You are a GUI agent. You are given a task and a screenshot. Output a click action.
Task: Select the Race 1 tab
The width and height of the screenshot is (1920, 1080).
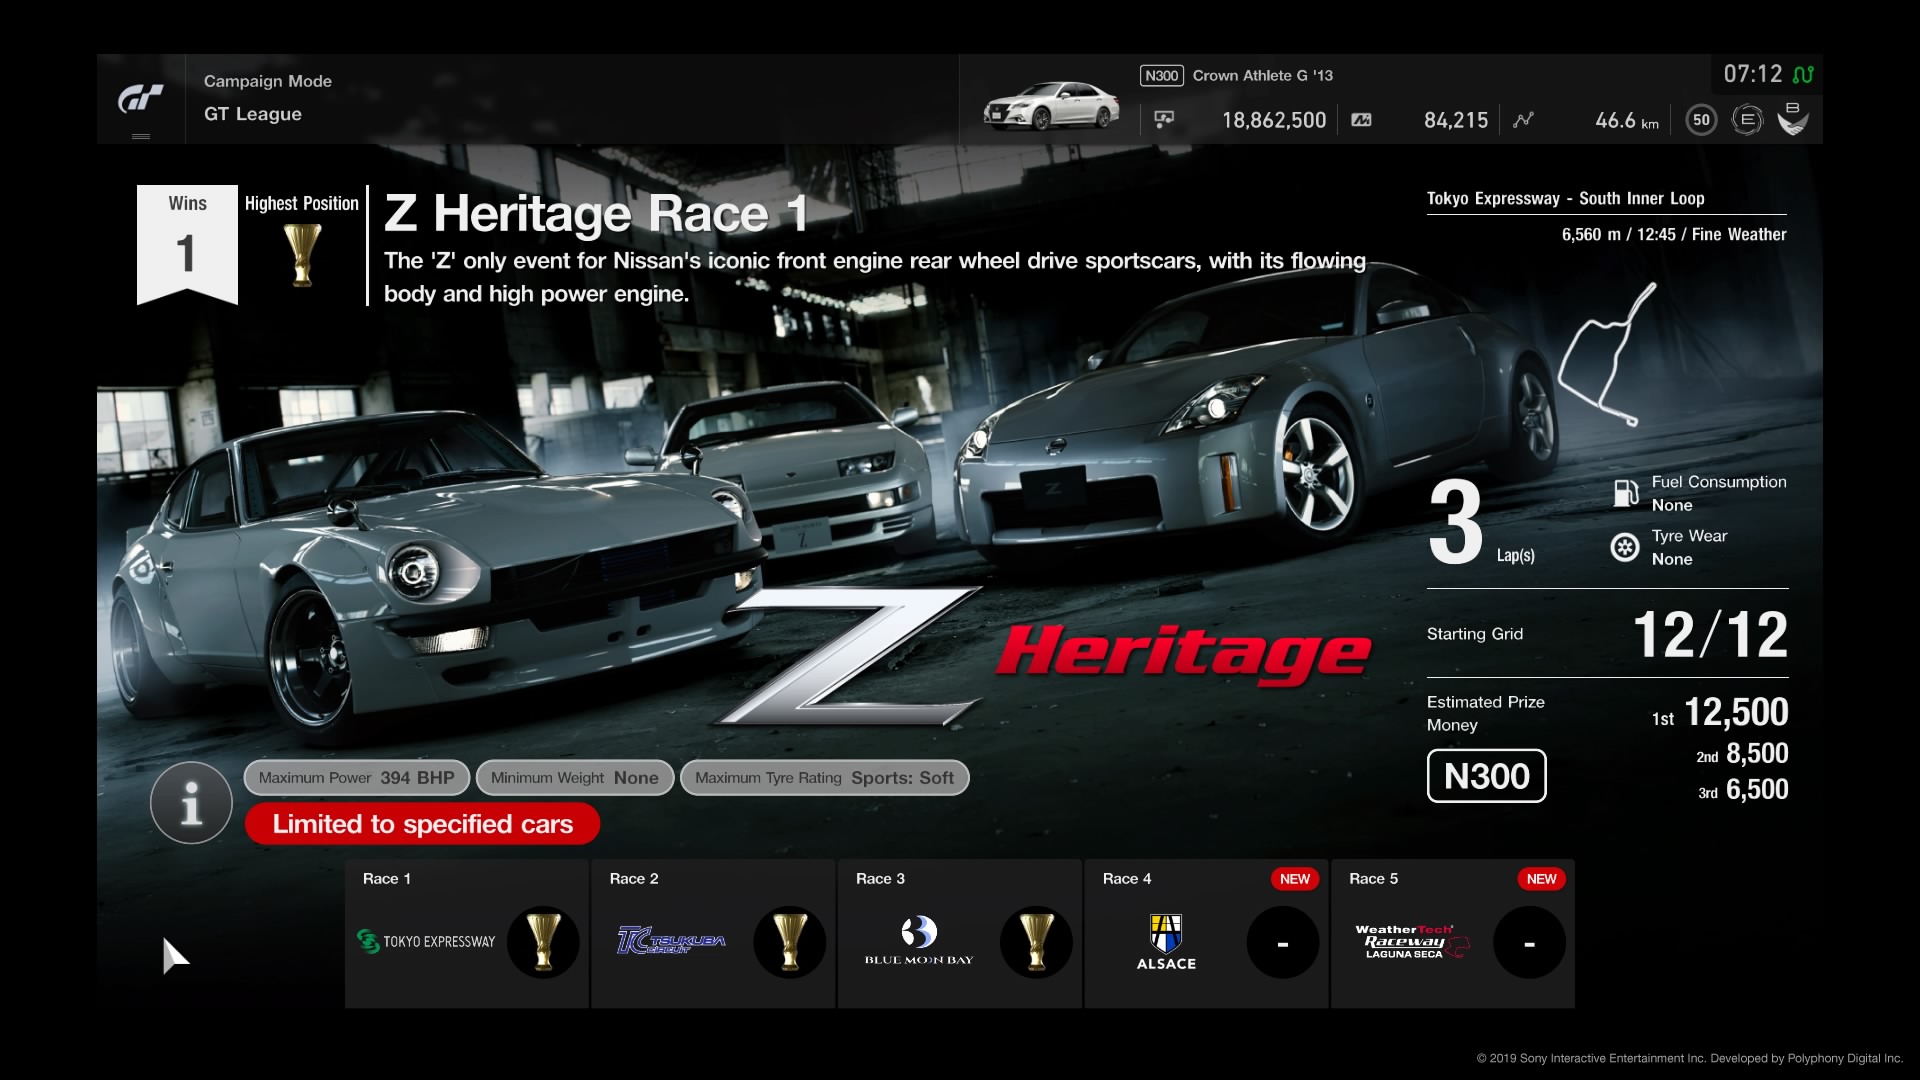[467, 933]
